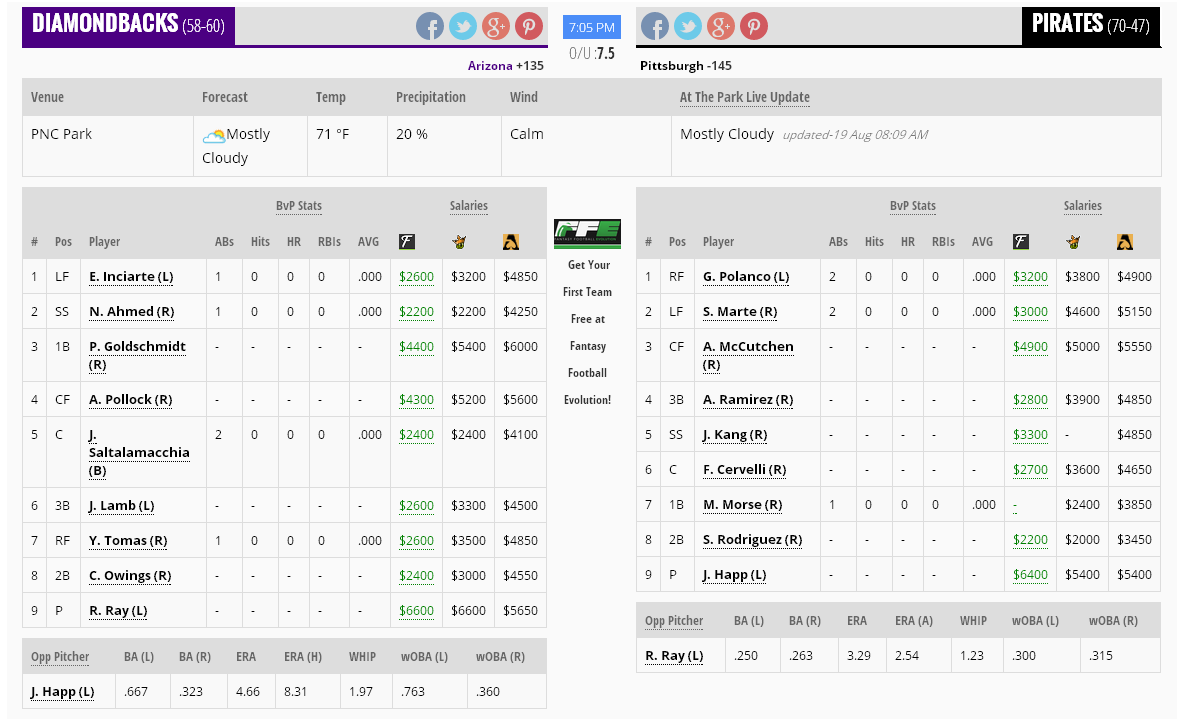The width and height of the screenshot is (1178, 719).
Task: Toggle the Salaries column group
Action: [468, 206]
